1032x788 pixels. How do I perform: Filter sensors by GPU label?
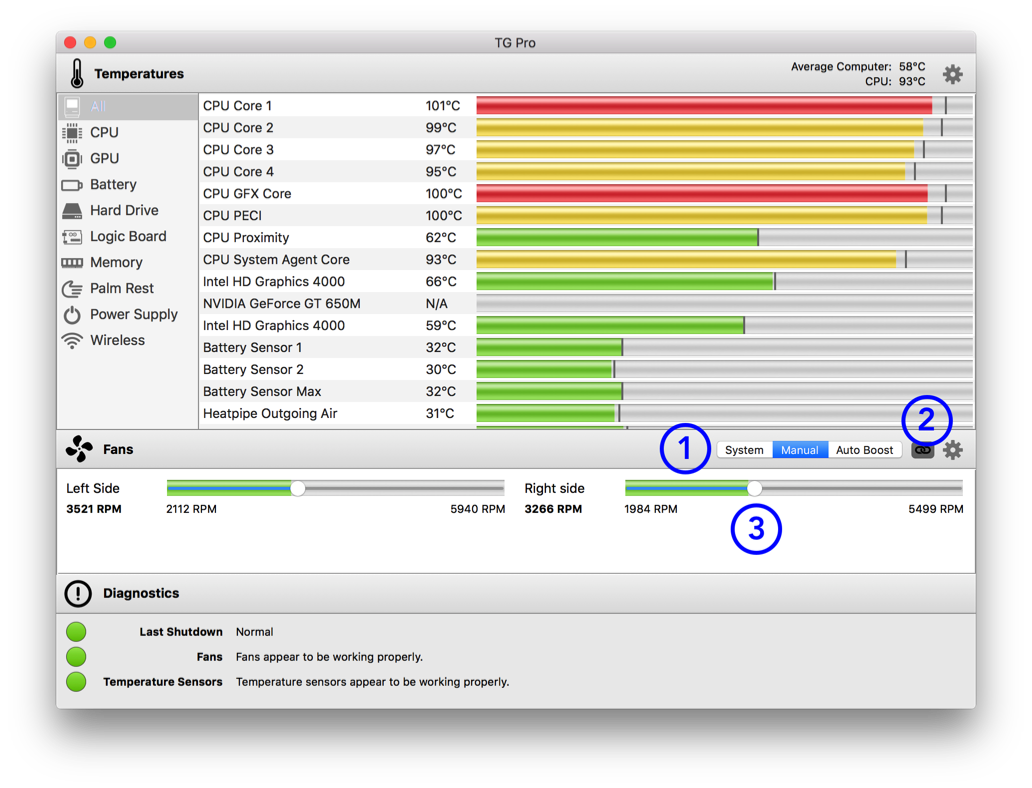click(x=105, y=159)
